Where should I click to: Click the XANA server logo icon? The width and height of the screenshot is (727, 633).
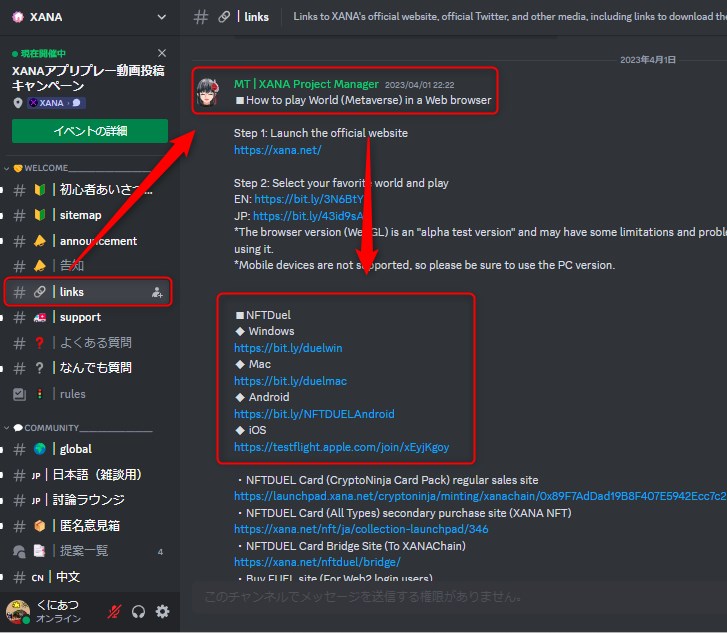[18, 17]
